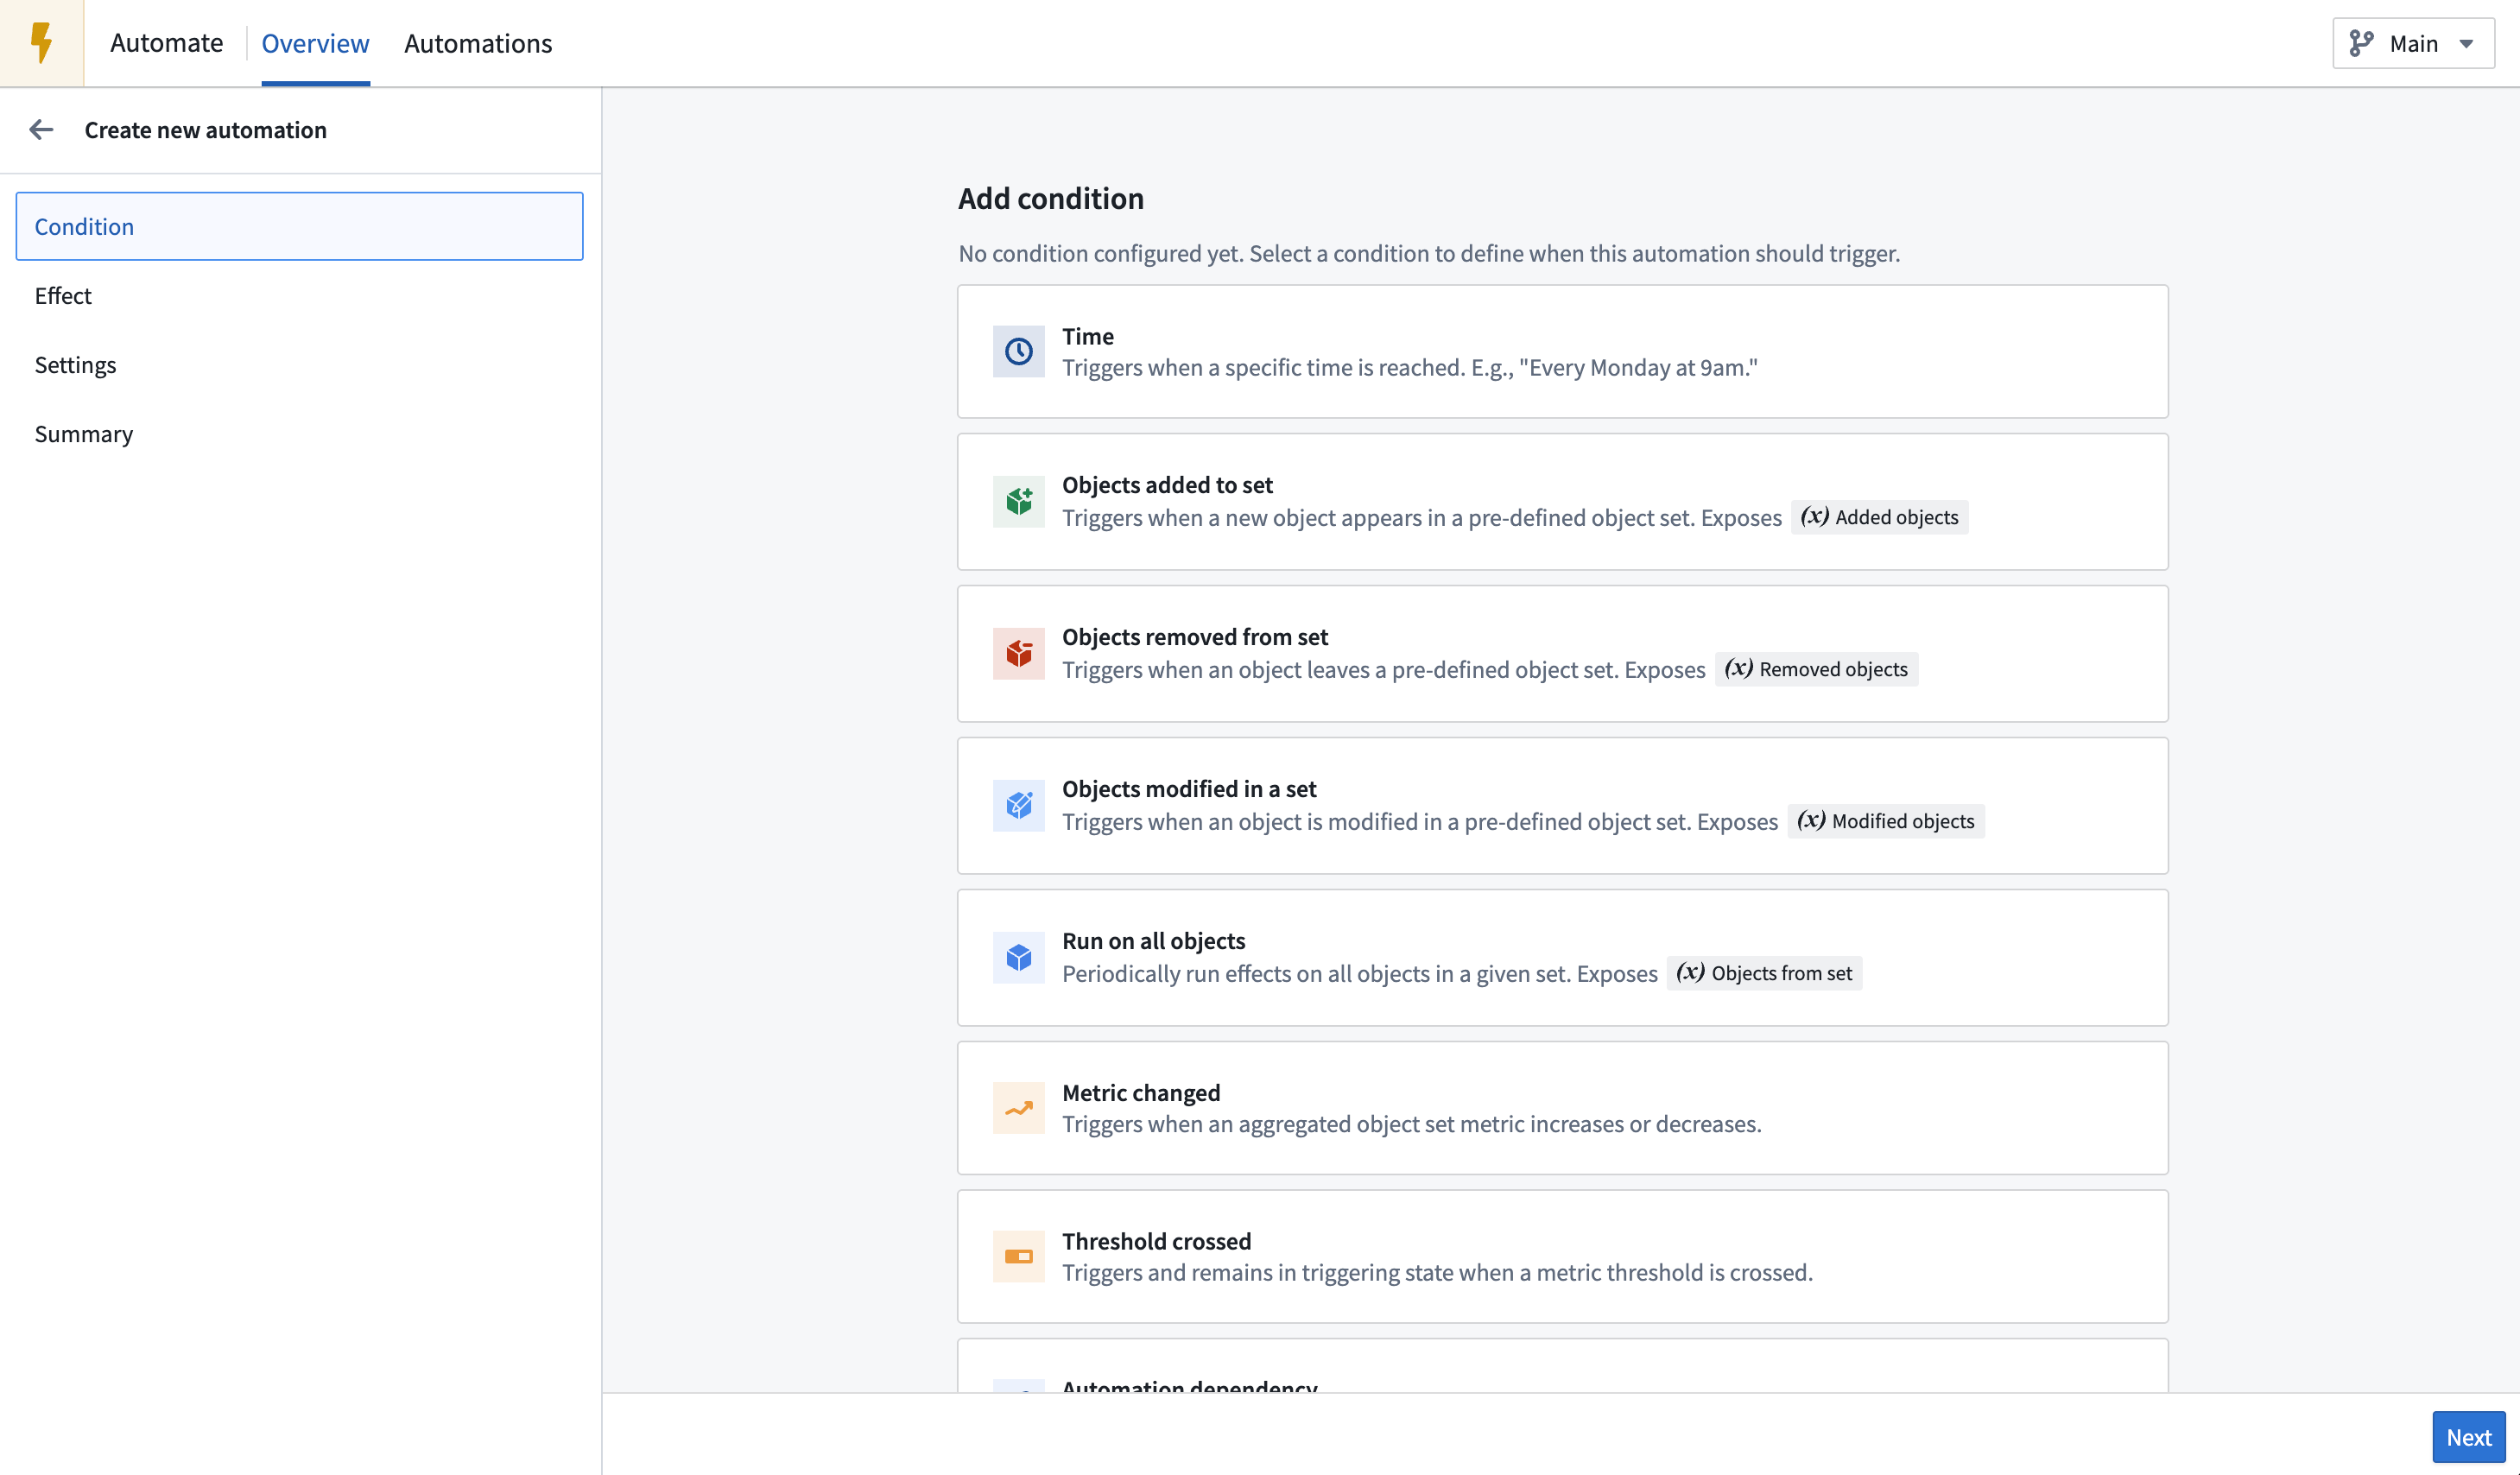The width and height of the screenshot is (2520, 1475).
Task: Click the Automation dependency condition card
Action: (1562, 1366)
